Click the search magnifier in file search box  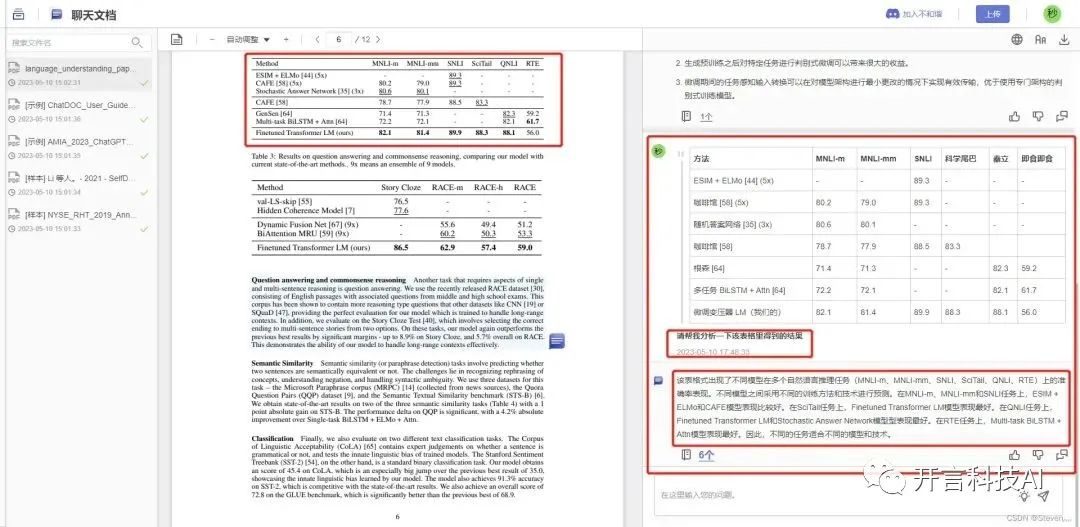[136, 43]
